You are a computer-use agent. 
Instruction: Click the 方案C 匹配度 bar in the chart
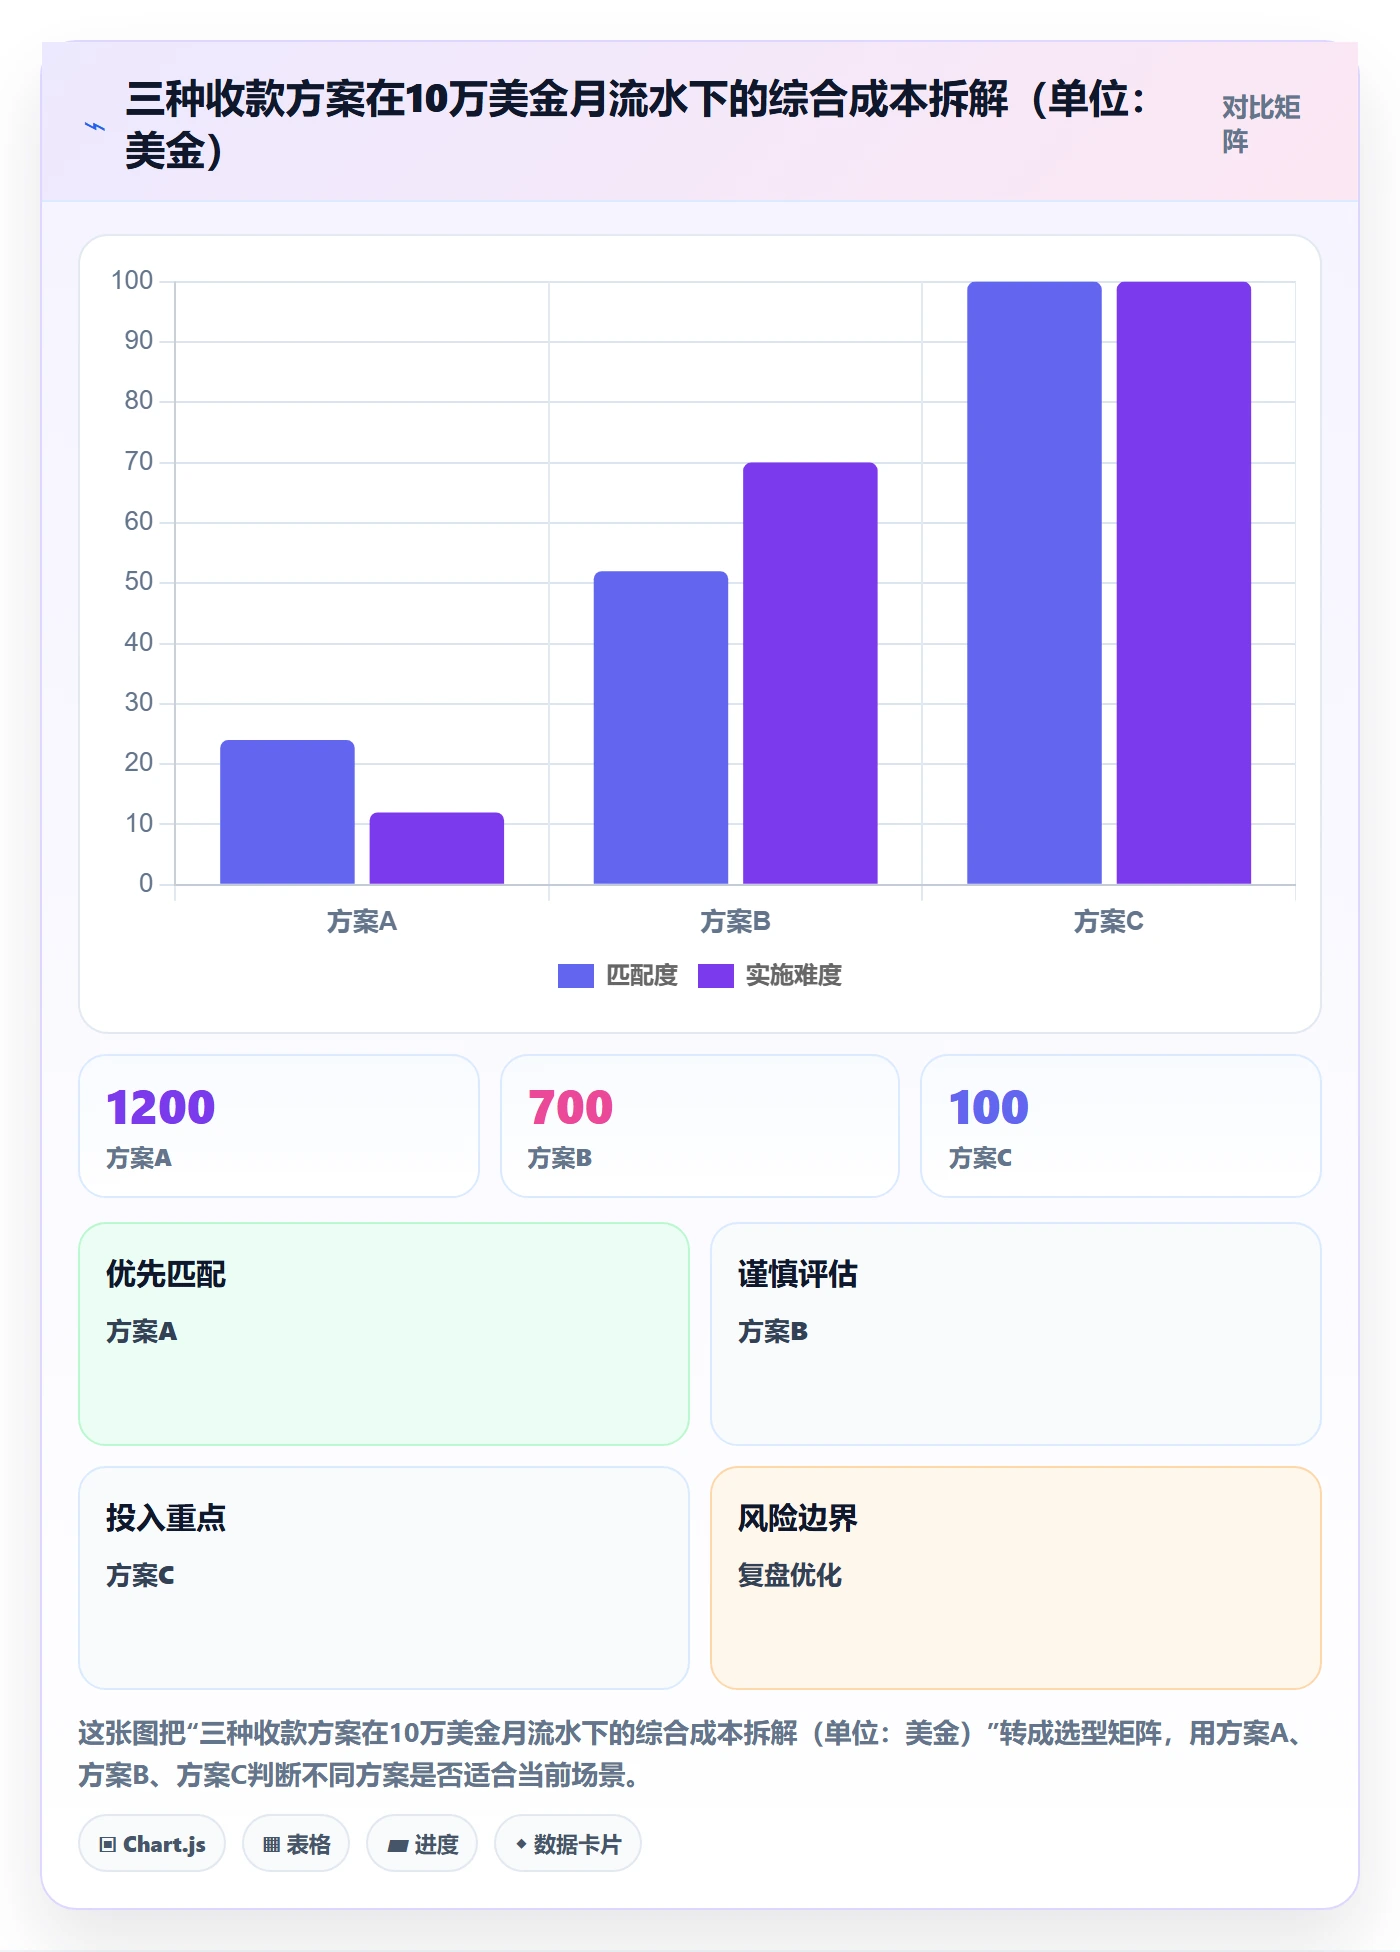point(1034,583)
